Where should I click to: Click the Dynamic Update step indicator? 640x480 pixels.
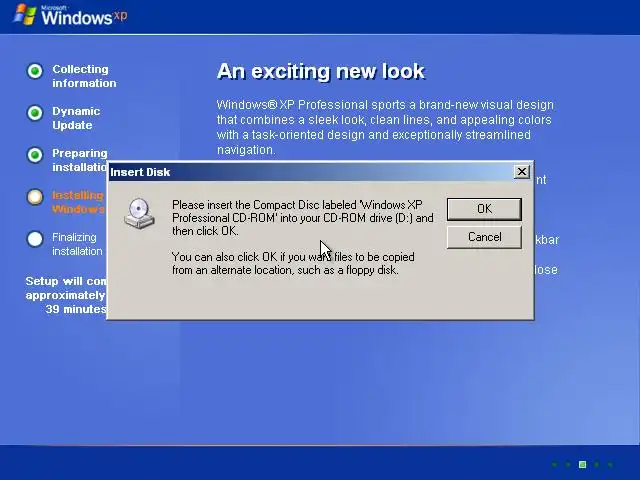tap(35, 113)
